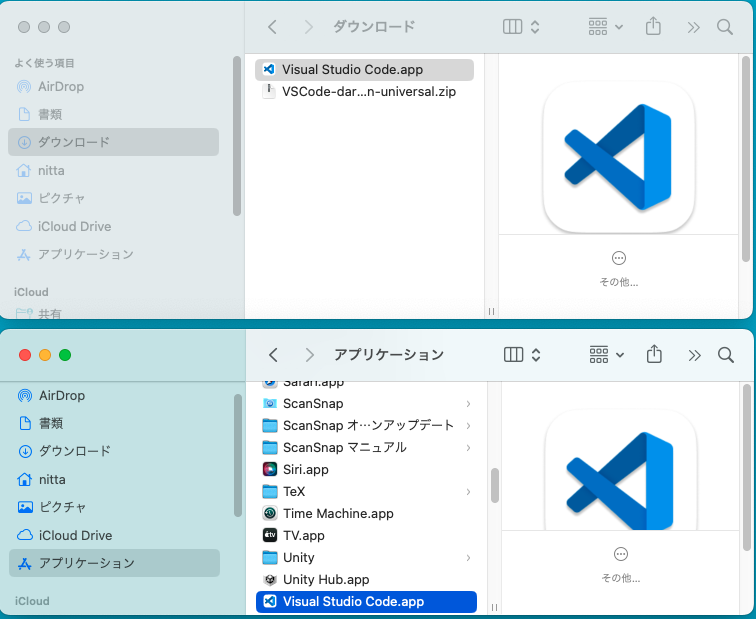
Task: Select TV.app in the applications list
Action: point(303,535)
